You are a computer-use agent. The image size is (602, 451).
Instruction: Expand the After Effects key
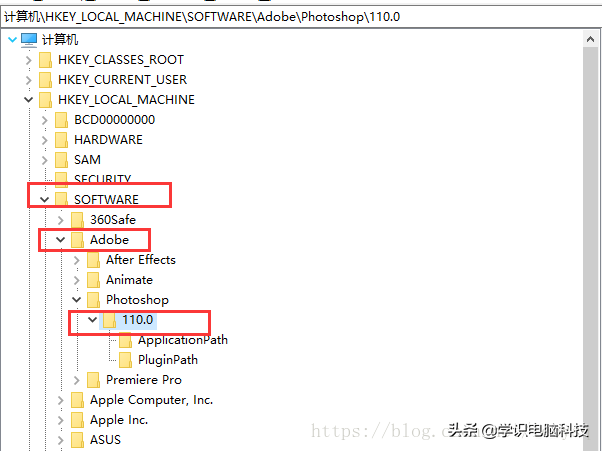(77, 260)
